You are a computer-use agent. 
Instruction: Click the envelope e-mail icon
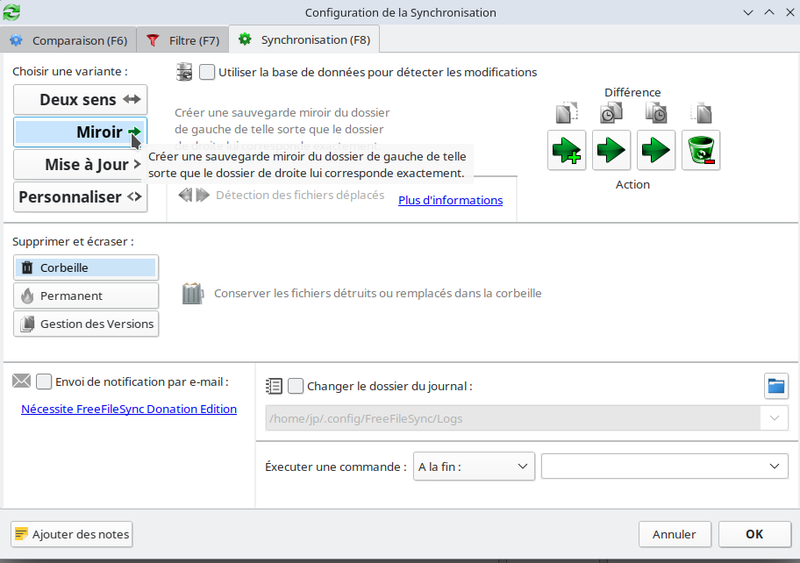(21, 381)
